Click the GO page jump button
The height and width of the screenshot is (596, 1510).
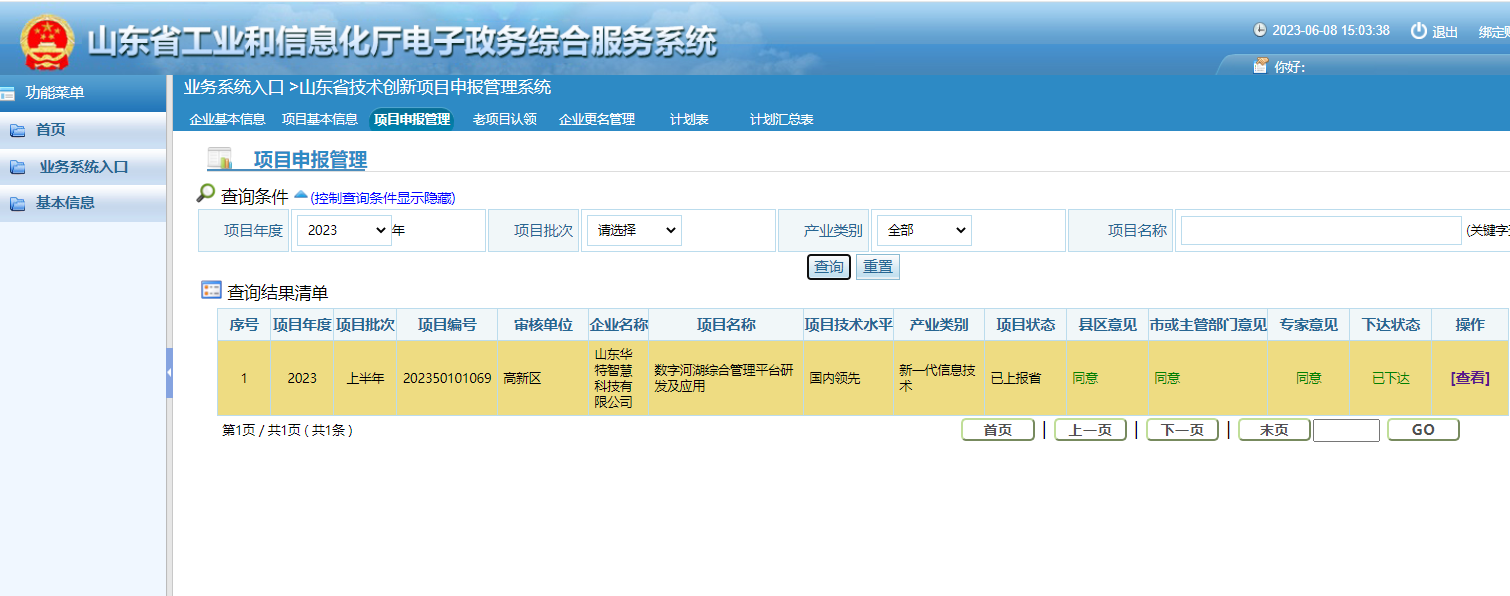(x=1422, y=430)
